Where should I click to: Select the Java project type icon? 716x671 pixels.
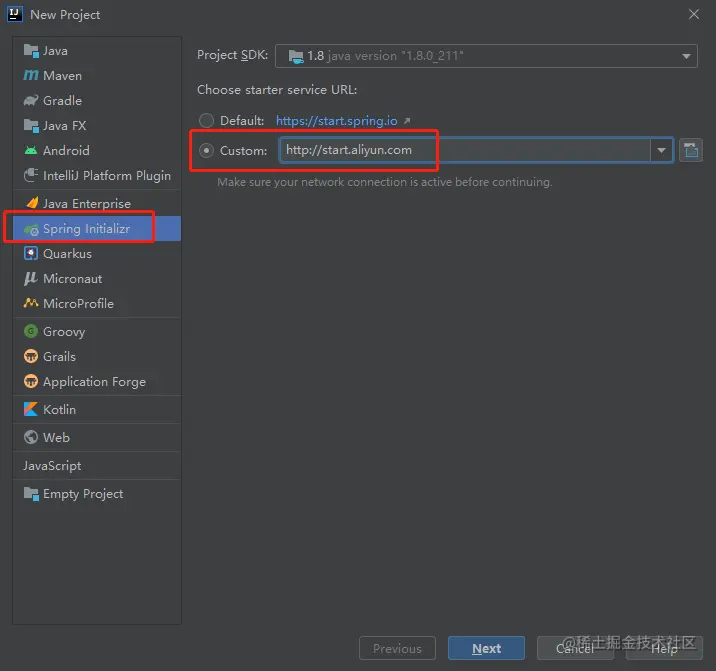[31, 51]
